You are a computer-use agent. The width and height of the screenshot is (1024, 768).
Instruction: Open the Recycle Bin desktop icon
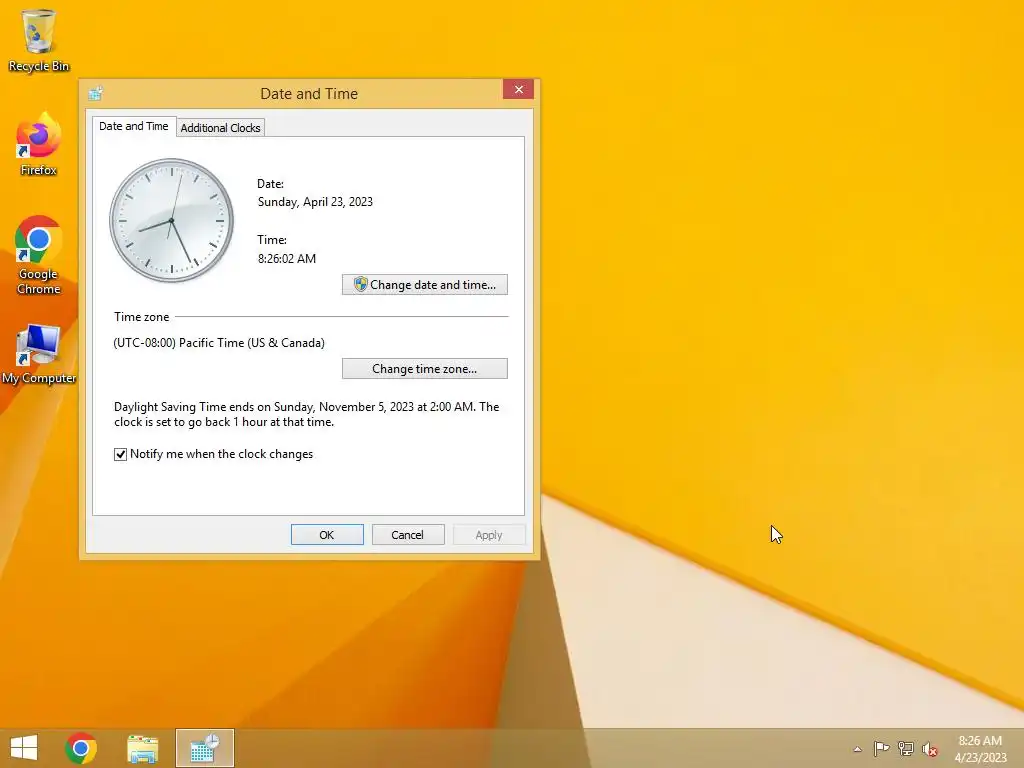pyautogui.click(x=39, y=40)
